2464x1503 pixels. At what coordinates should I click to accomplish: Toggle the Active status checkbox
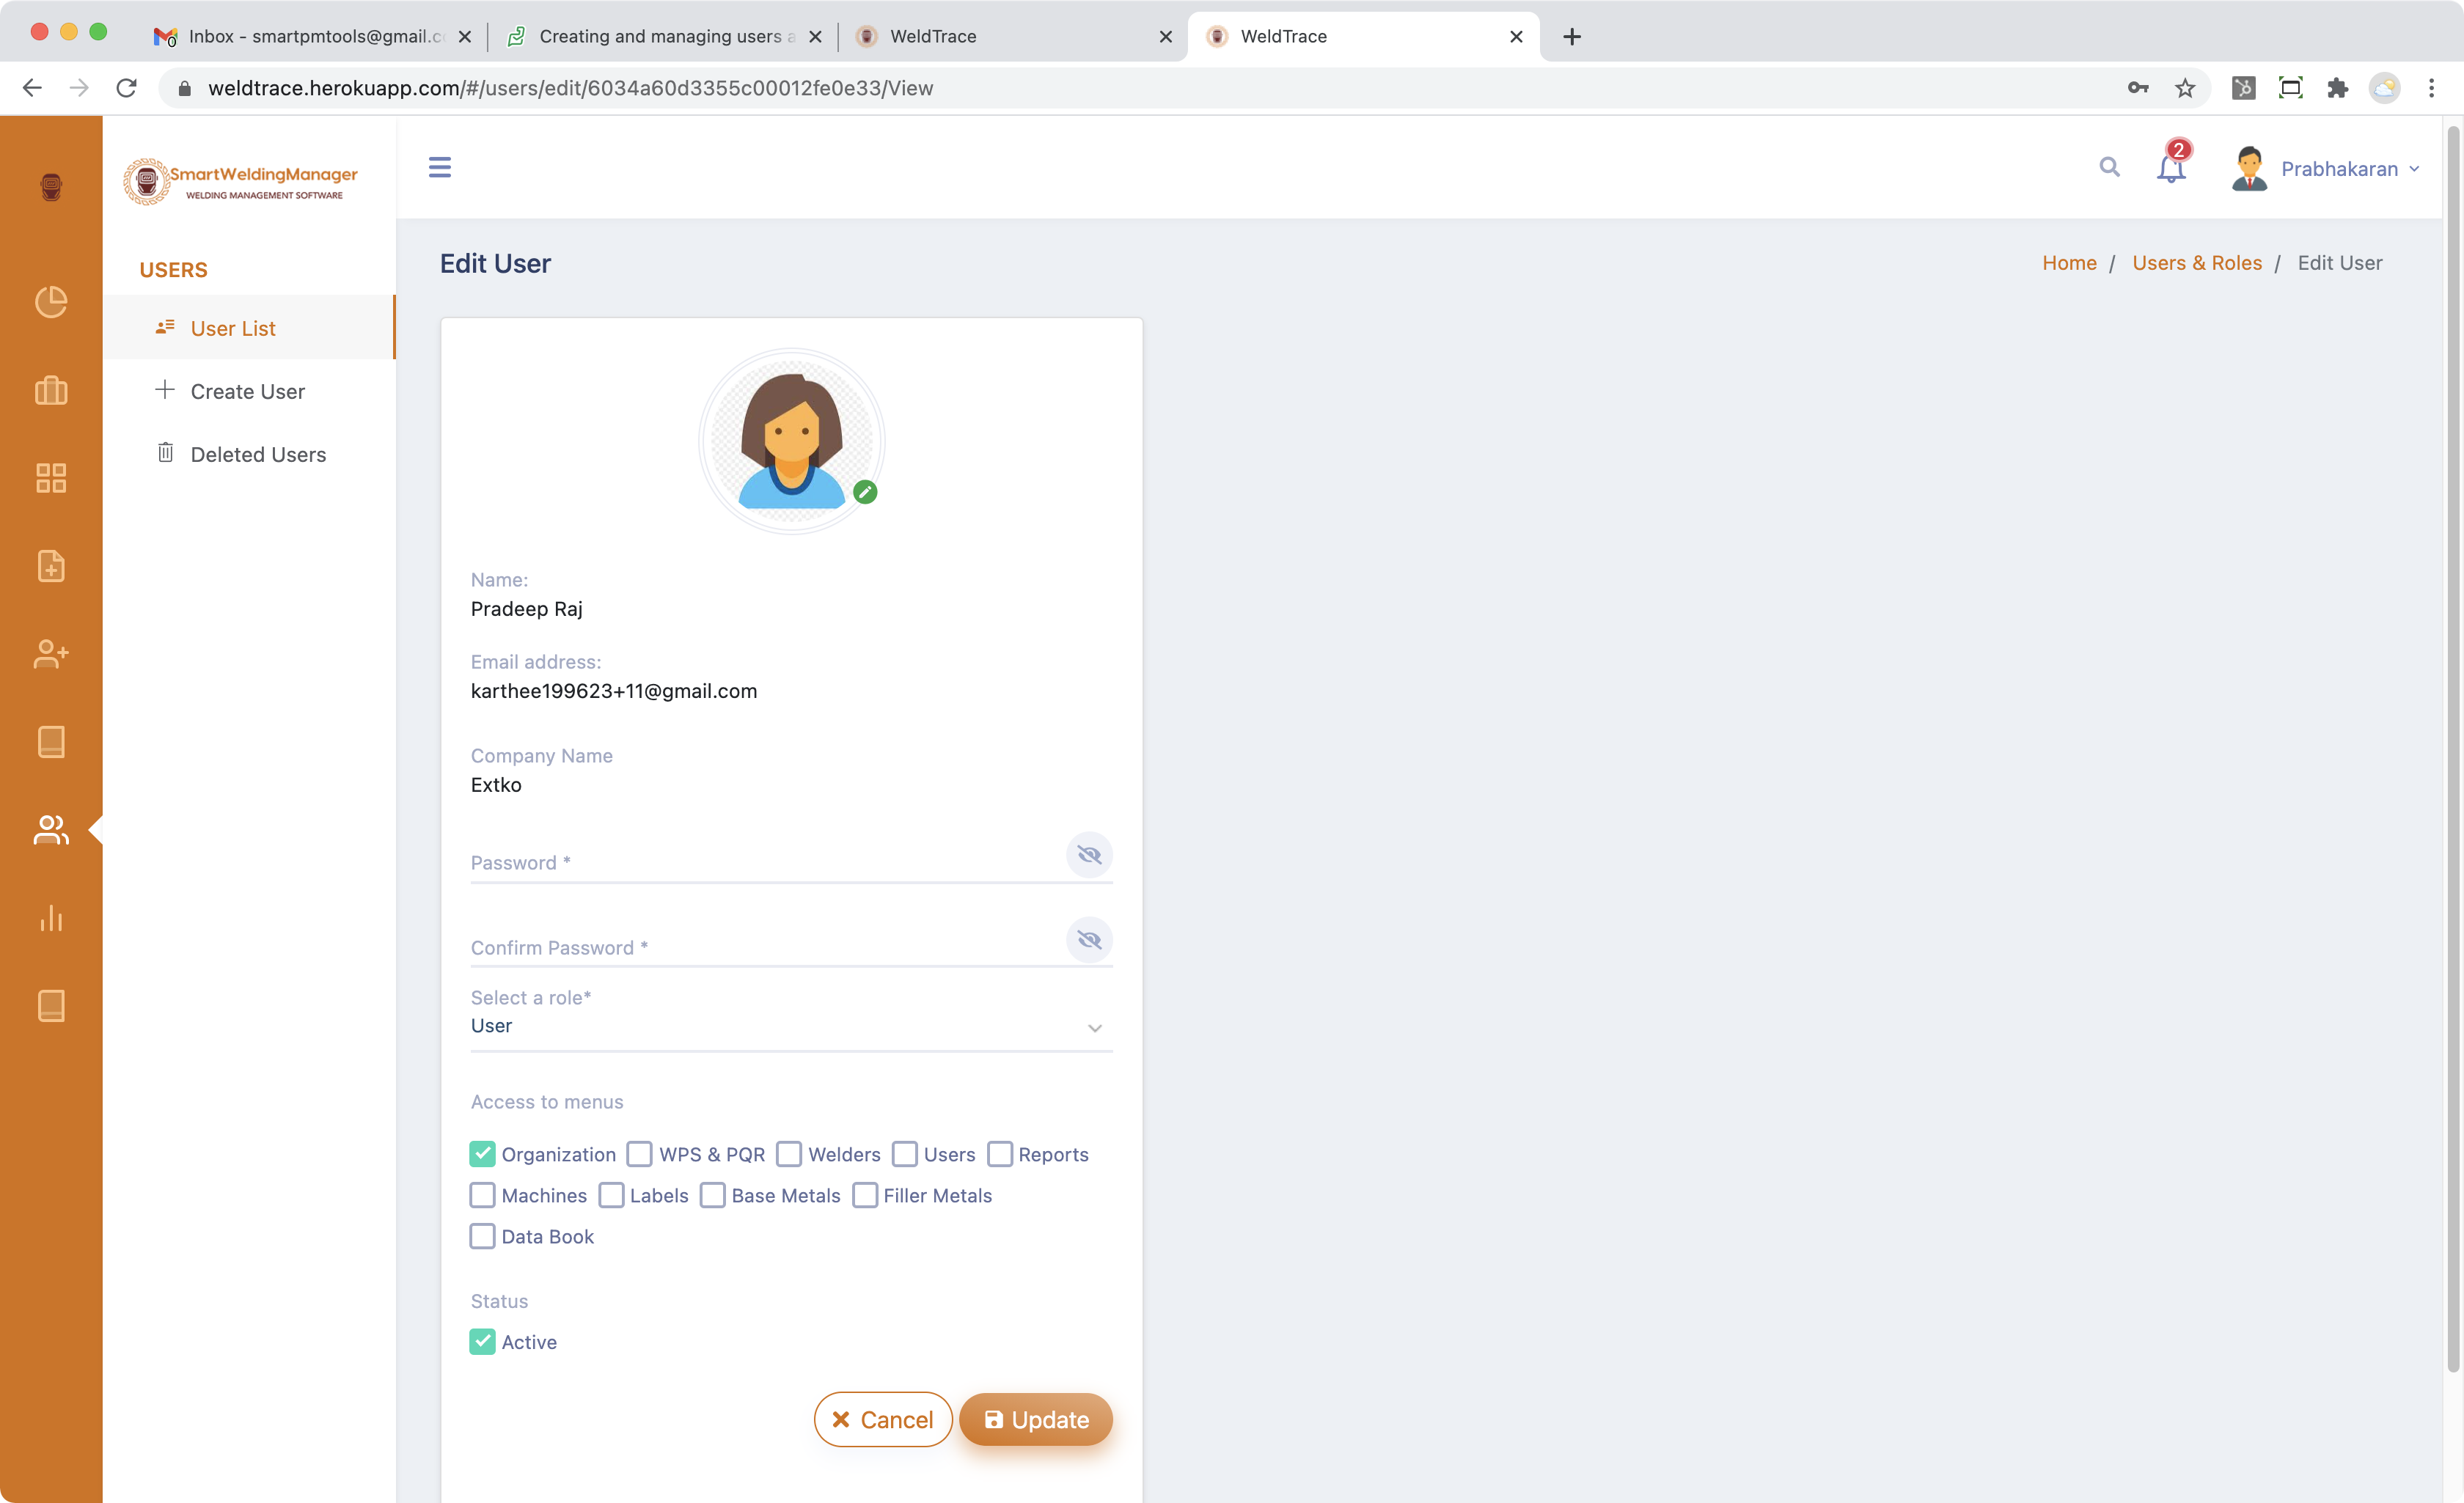tap(482, 1342)
